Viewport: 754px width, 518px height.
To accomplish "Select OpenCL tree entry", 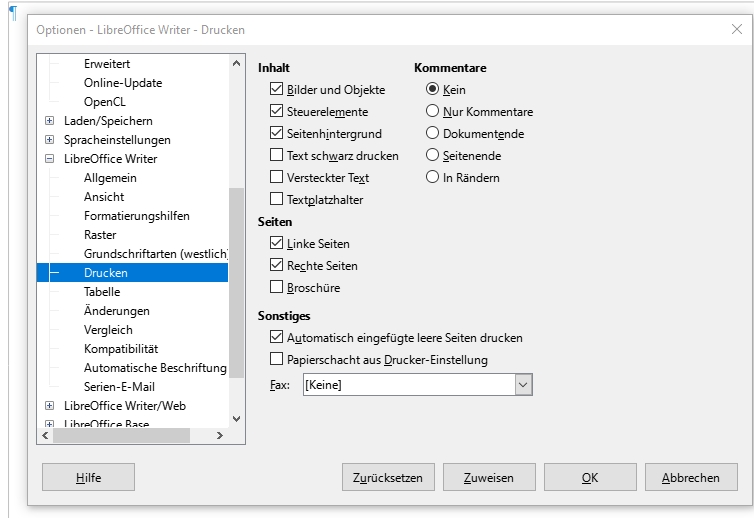I will click(x=104, y=102).
